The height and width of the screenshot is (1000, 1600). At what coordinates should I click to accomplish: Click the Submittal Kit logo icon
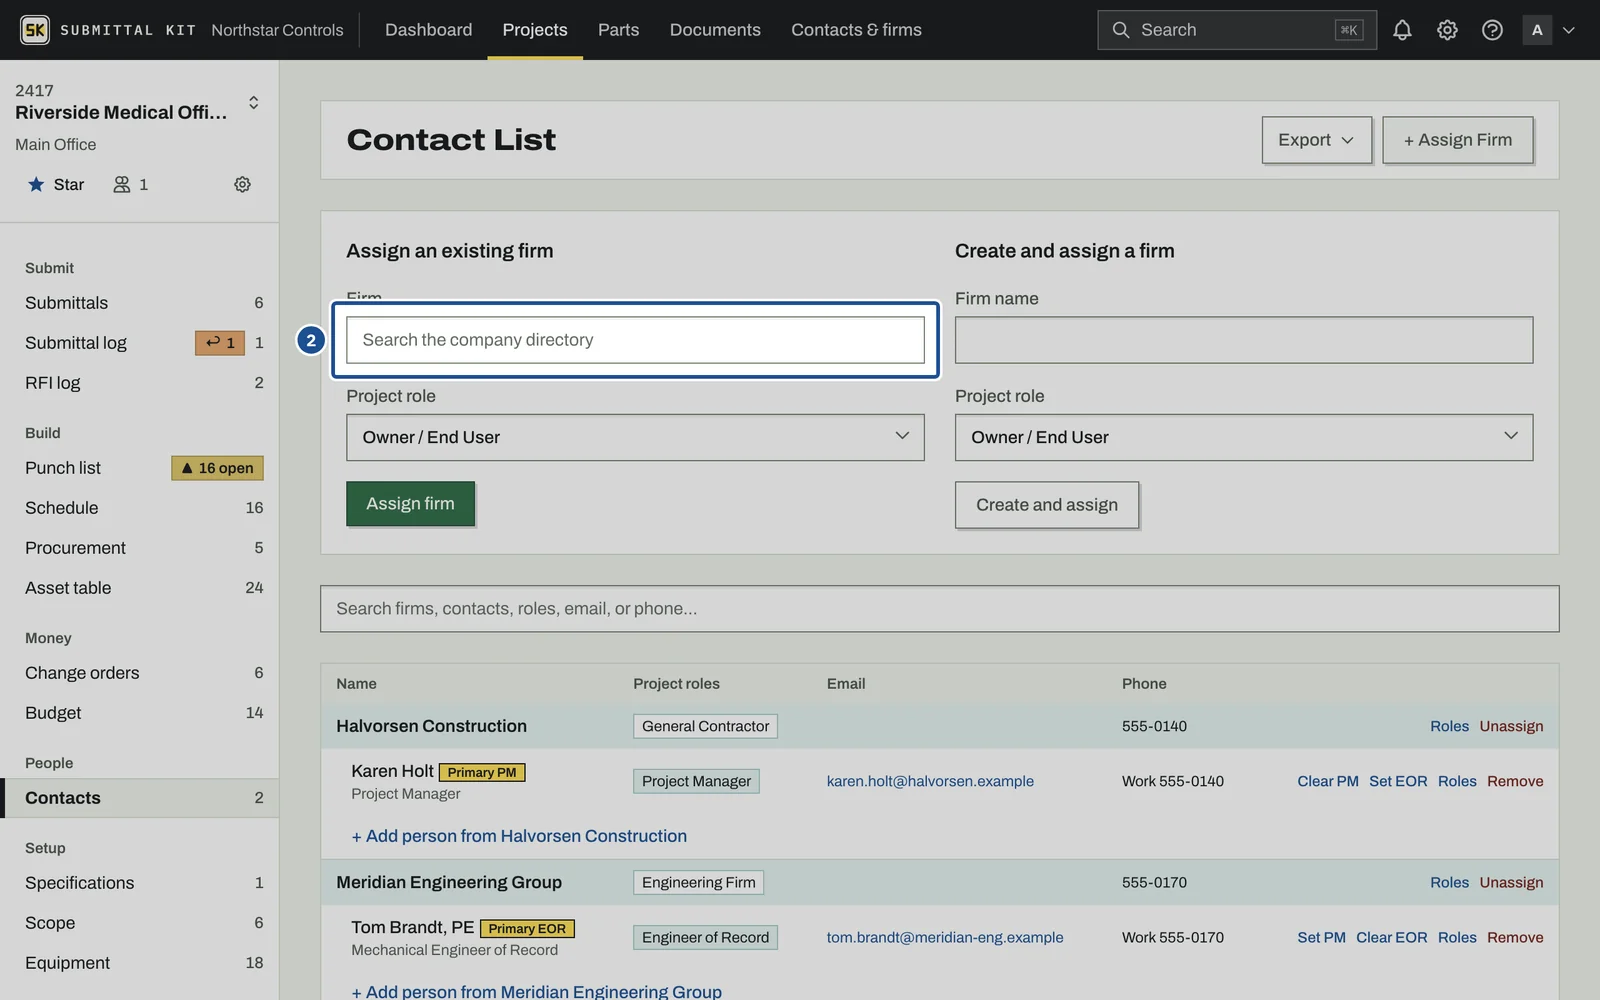click(35, 30)
